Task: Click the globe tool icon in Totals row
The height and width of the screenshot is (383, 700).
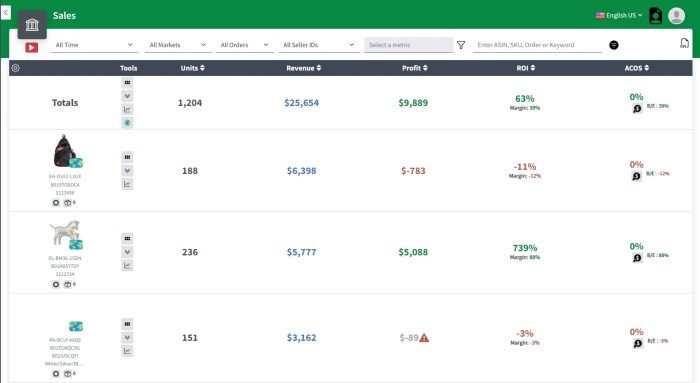Action: click(x=127, y=123)
